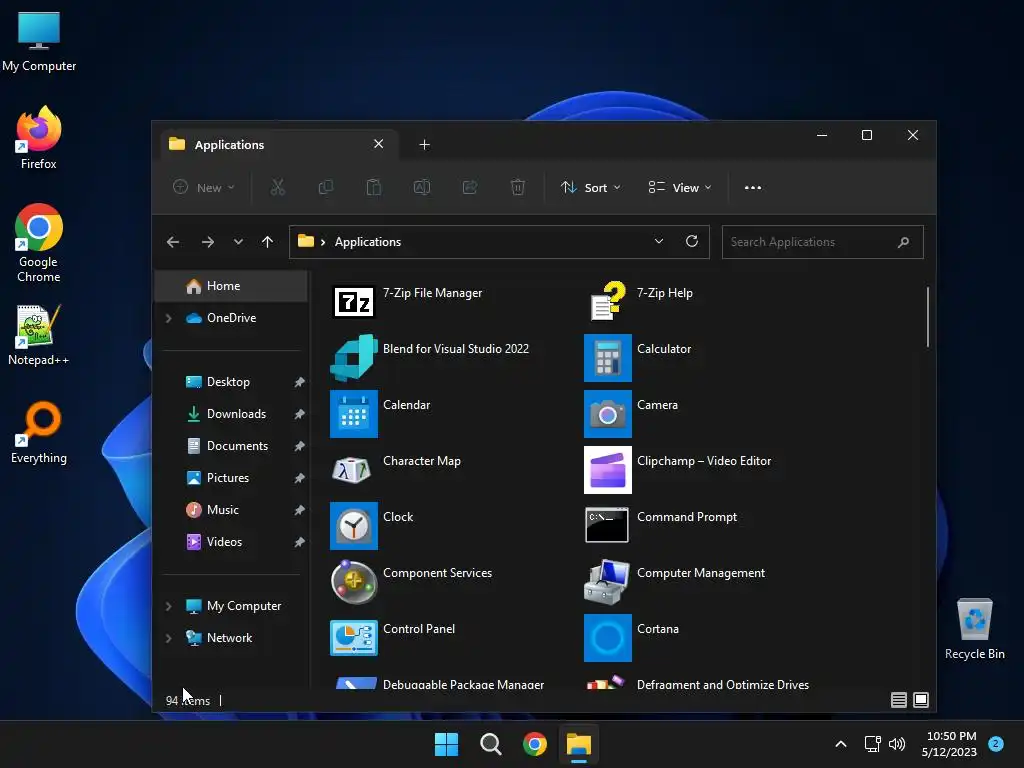Select the Component Services icon
This screenshot has width=1024, height=768.
click(353, 581)
